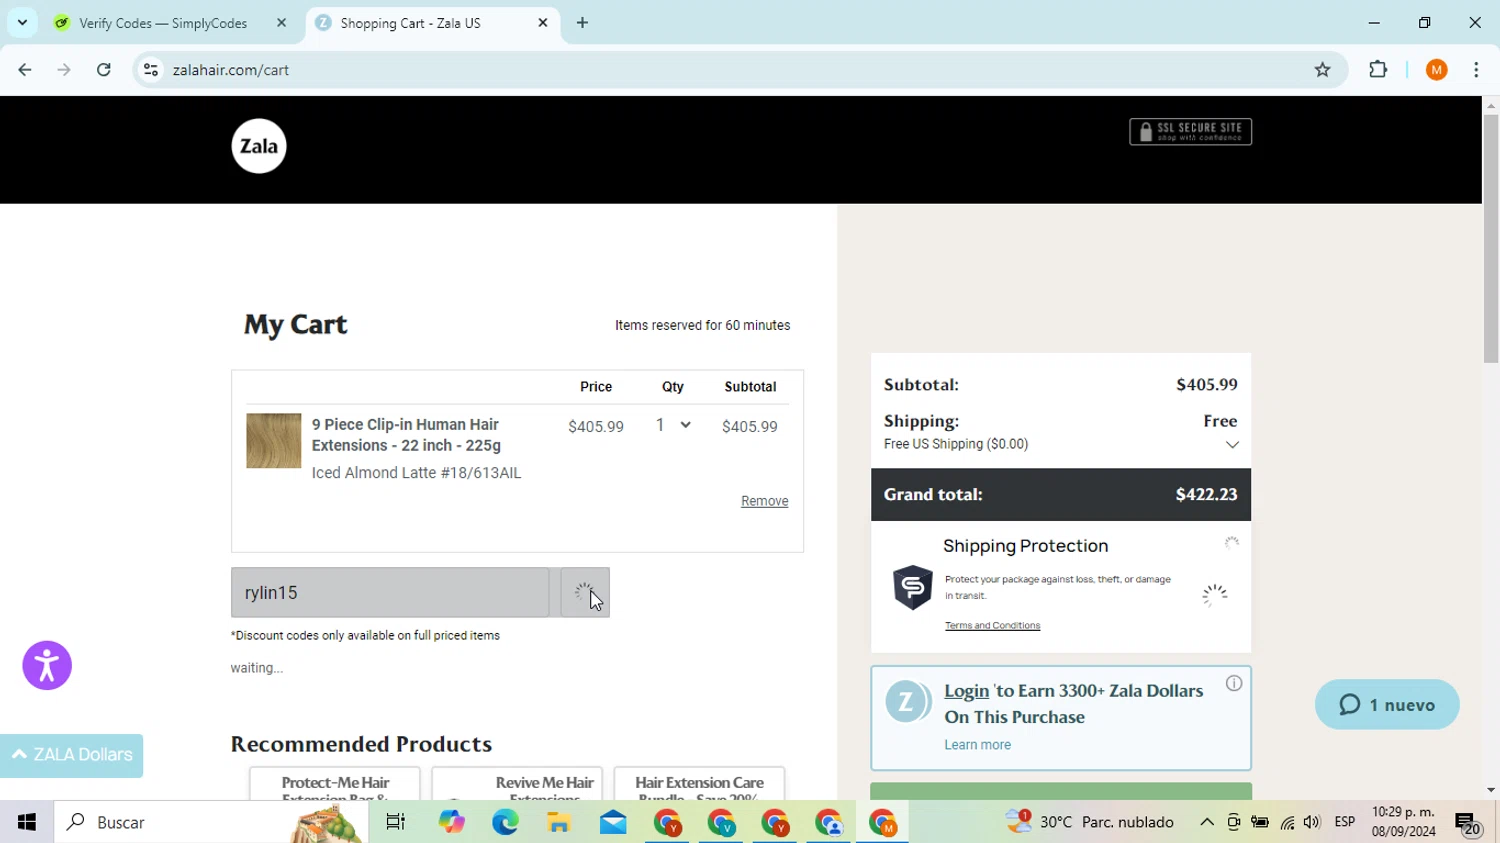Image resolution: width=1500 pixels, height=843 pixels.
Task: Open the Chrome profile avatar M
Action: pos(1437,70)
